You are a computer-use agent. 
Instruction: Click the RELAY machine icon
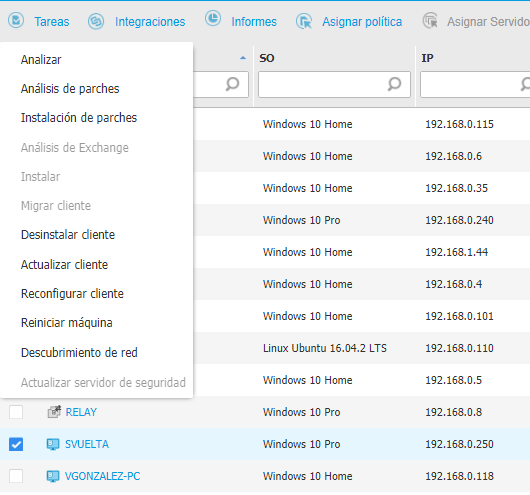click(x=54, y=412)
